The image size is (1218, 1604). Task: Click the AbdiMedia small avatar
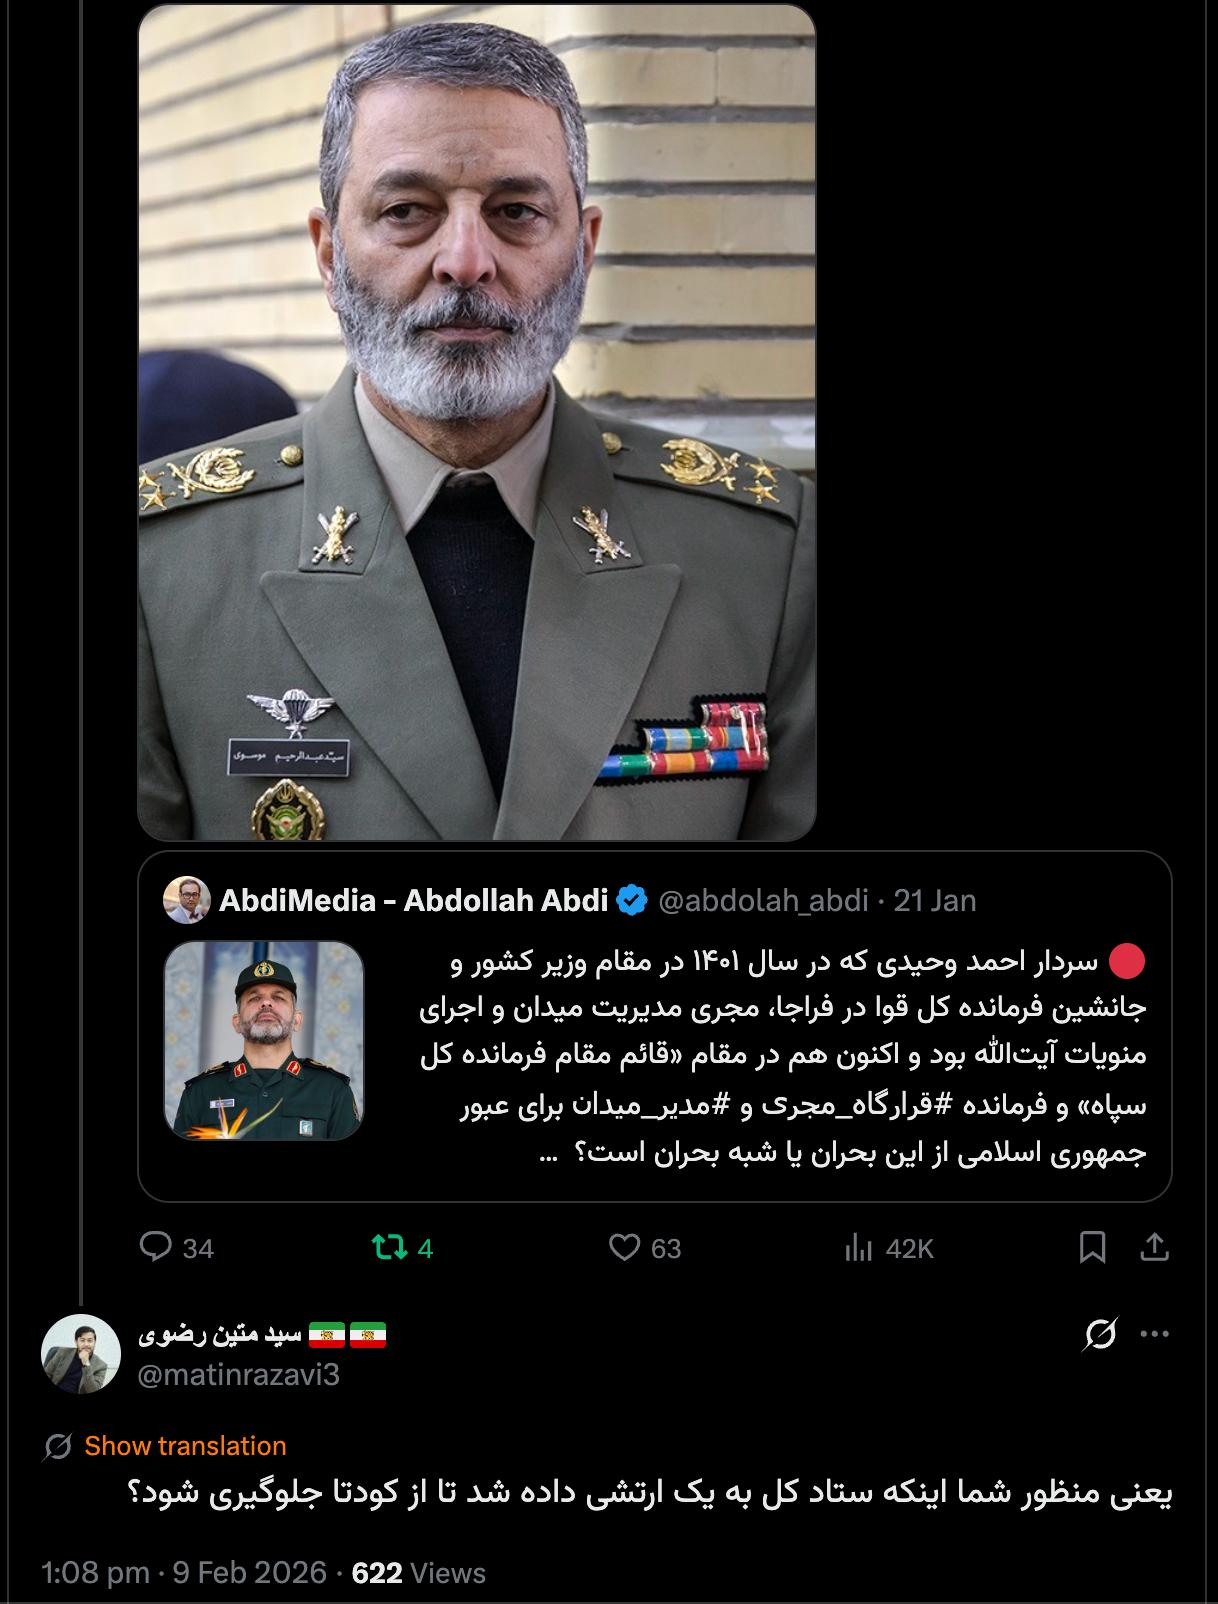[186, 900]
